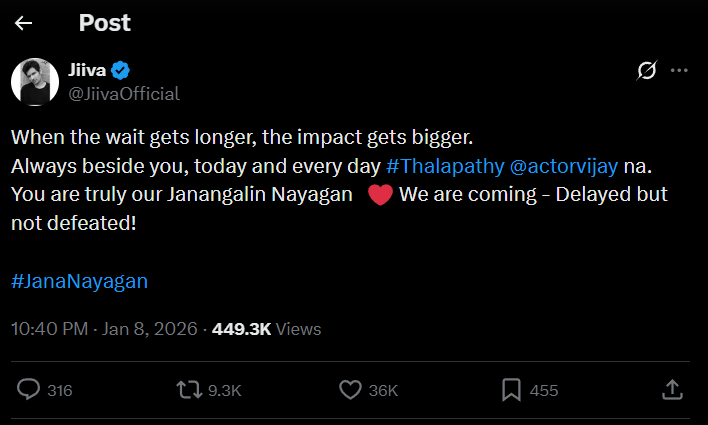Click the 36K likes count
The width and height of the screenshot is (708, 425).
(384, 391)
